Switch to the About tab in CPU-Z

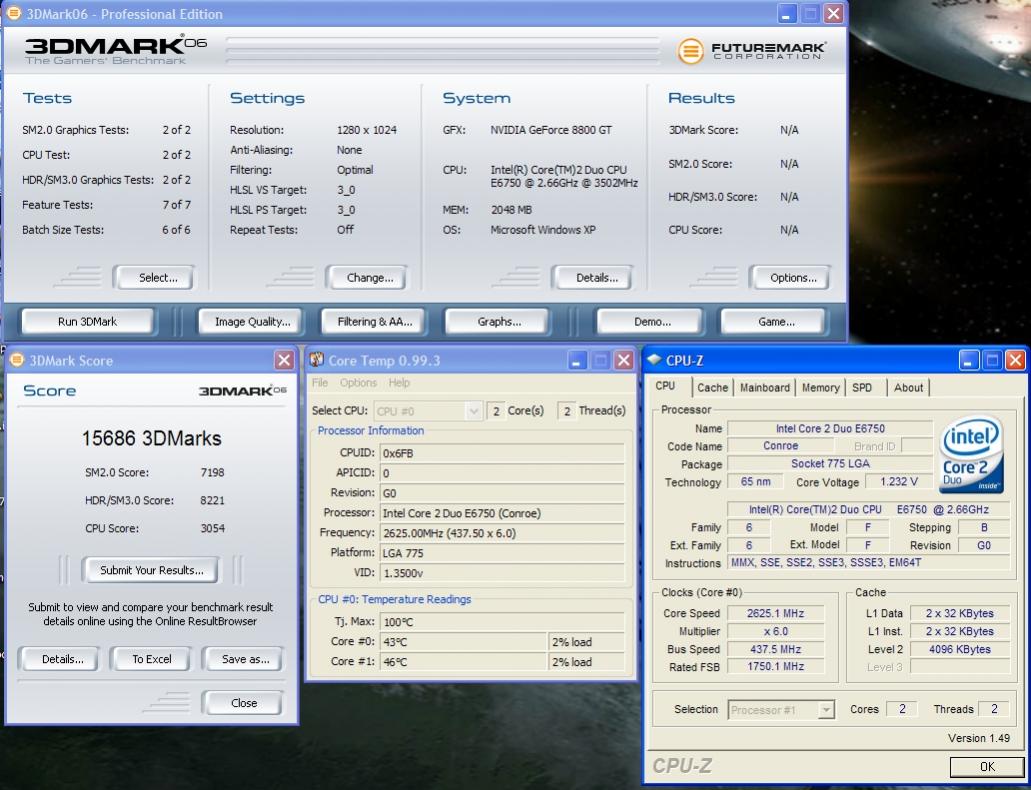pyautogui.click(x=908, y=387)
